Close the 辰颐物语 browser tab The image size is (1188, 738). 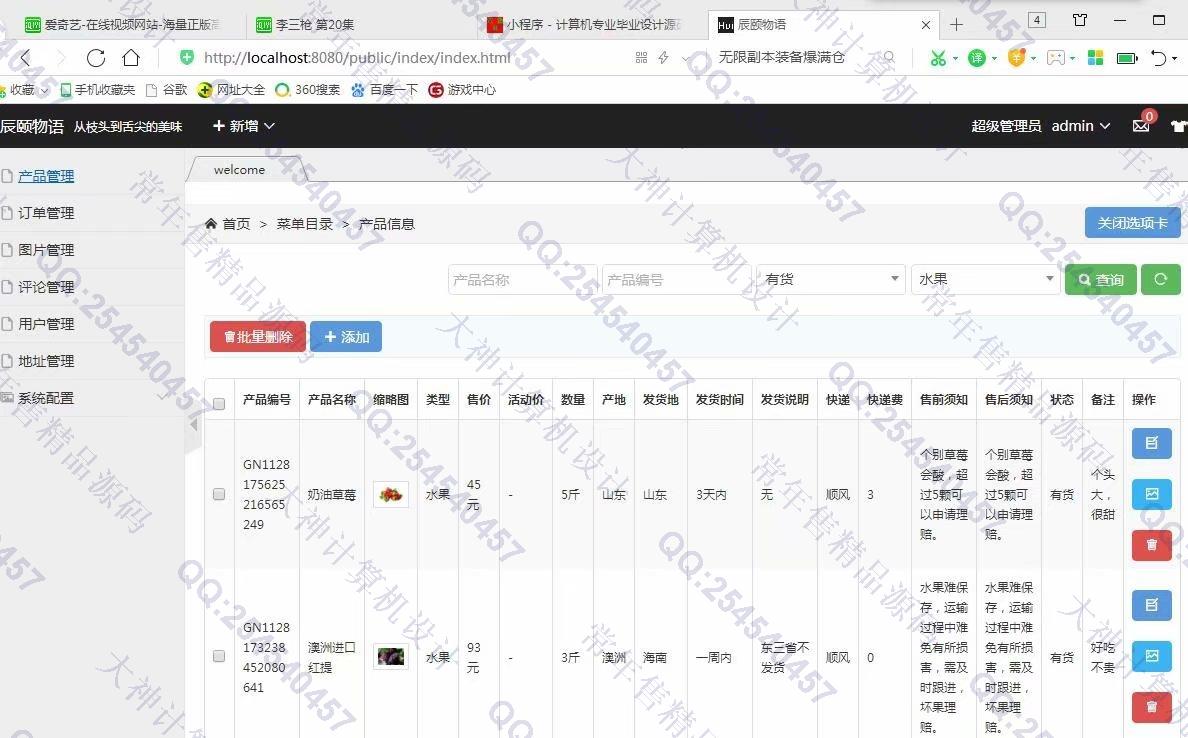(x=926, y=25)
